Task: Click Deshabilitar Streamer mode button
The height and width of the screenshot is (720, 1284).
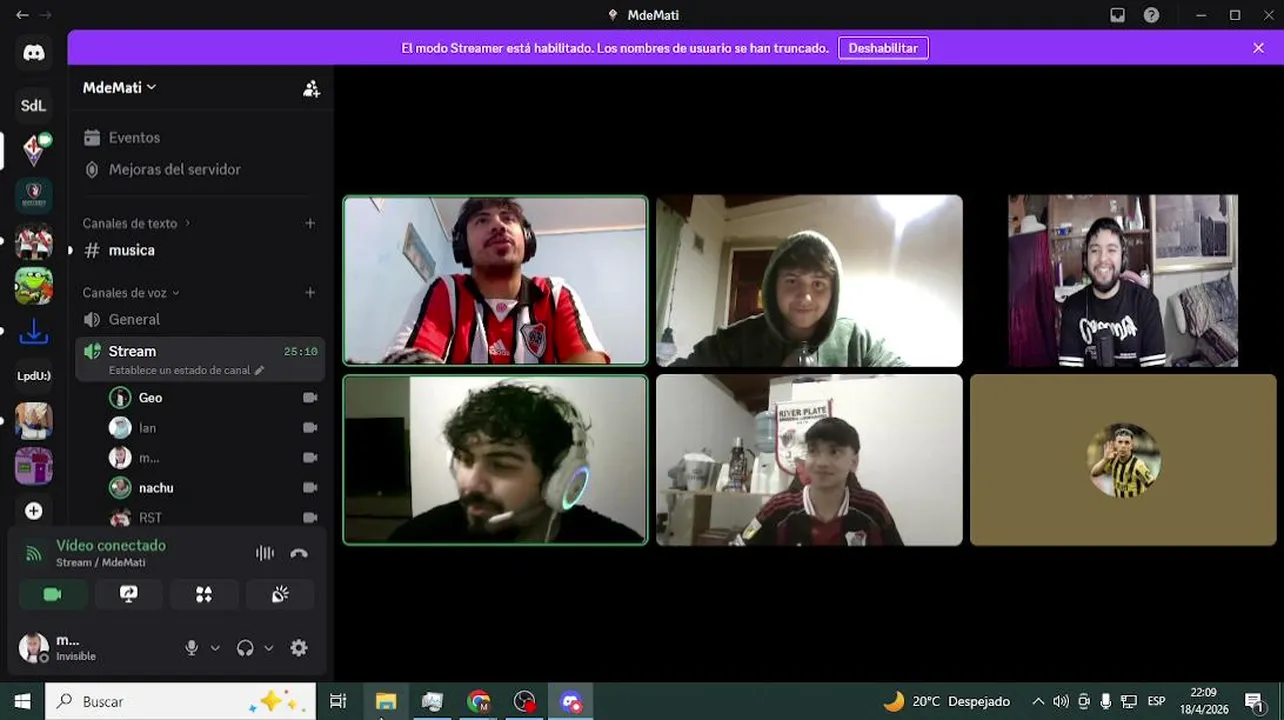Action: [x=883, y=48]
